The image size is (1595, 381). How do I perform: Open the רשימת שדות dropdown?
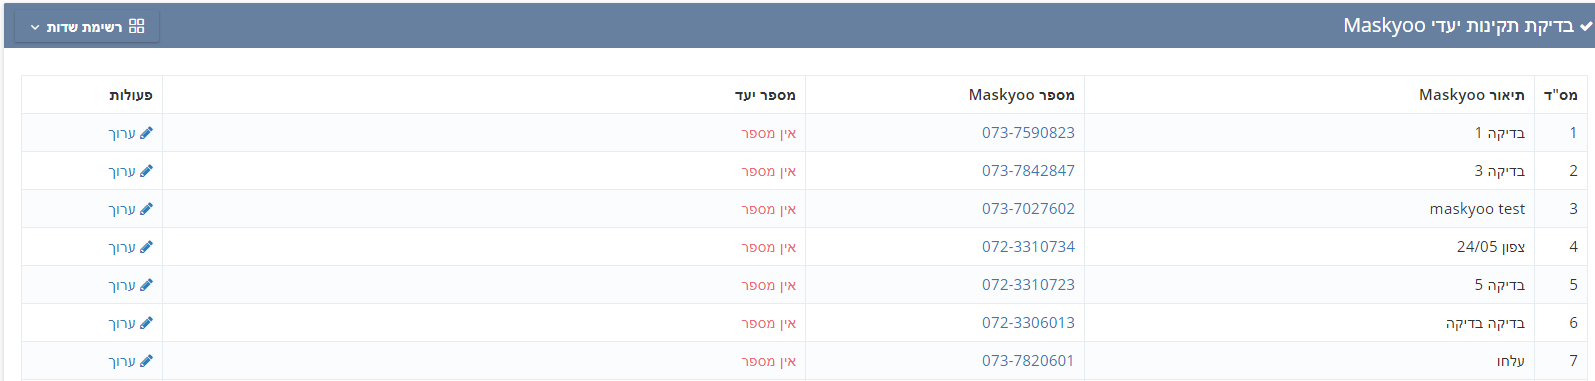coord(87,27)
